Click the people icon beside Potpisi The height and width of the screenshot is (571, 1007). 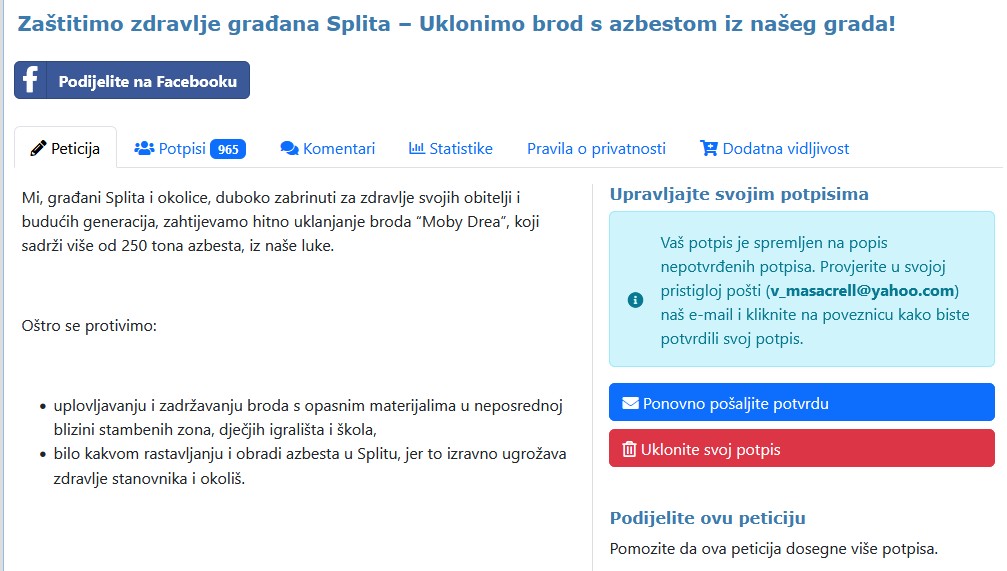[x=144, y=148]
